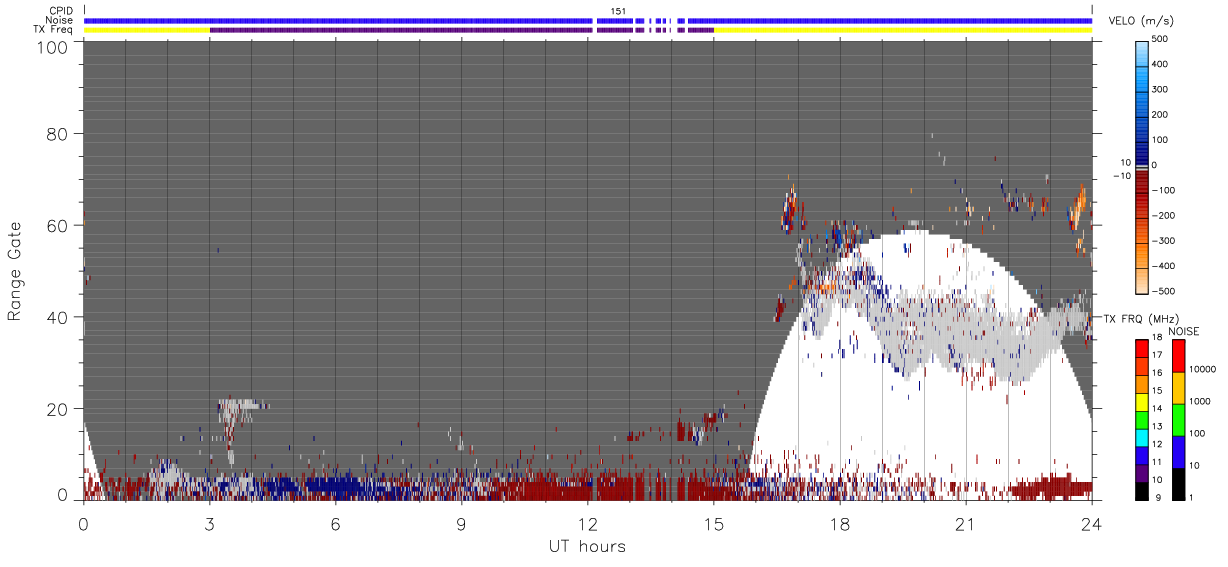This screenshot has width=1228, height=567.
Task: Click the 6 tick on UT hours axis
Action: [x=335, y=524]
